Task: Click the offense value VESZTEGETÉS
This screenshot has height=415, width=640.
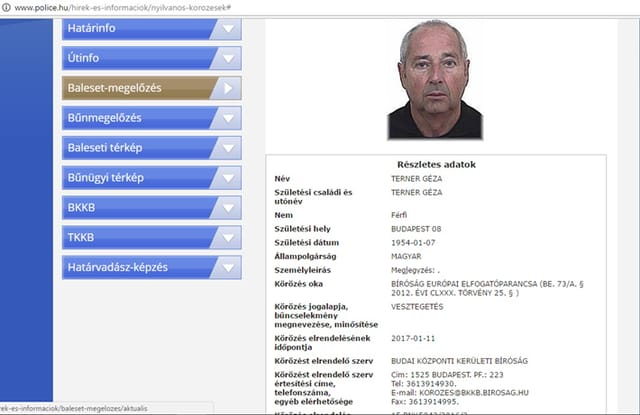Action: 417,307
